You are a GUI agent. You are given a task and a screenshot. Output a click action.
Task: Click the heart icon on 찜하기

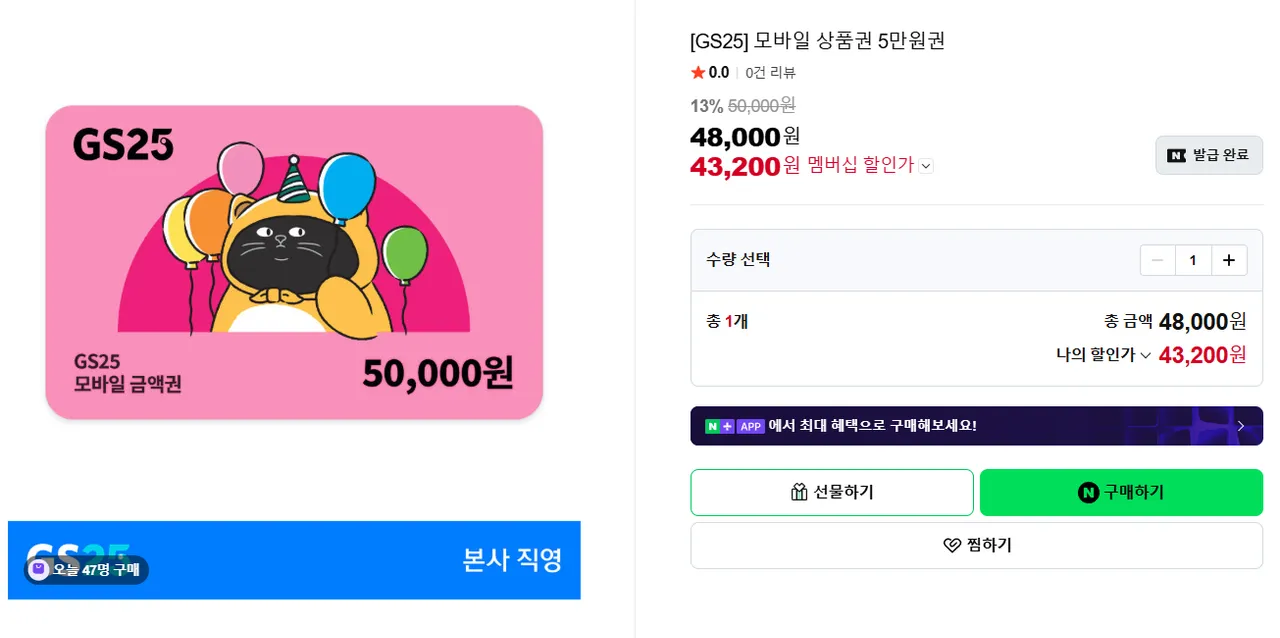(x=952, y=545)
